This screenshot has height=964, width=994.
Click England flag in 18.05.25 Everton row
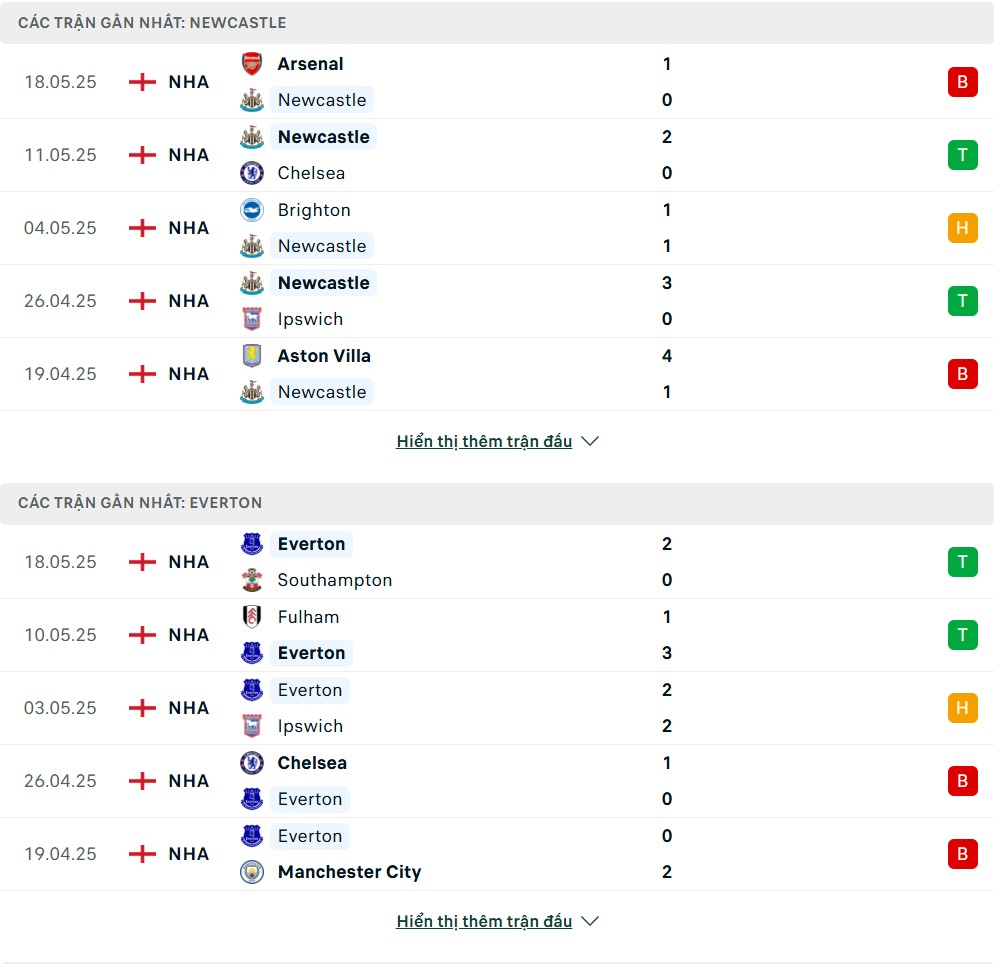142,562
